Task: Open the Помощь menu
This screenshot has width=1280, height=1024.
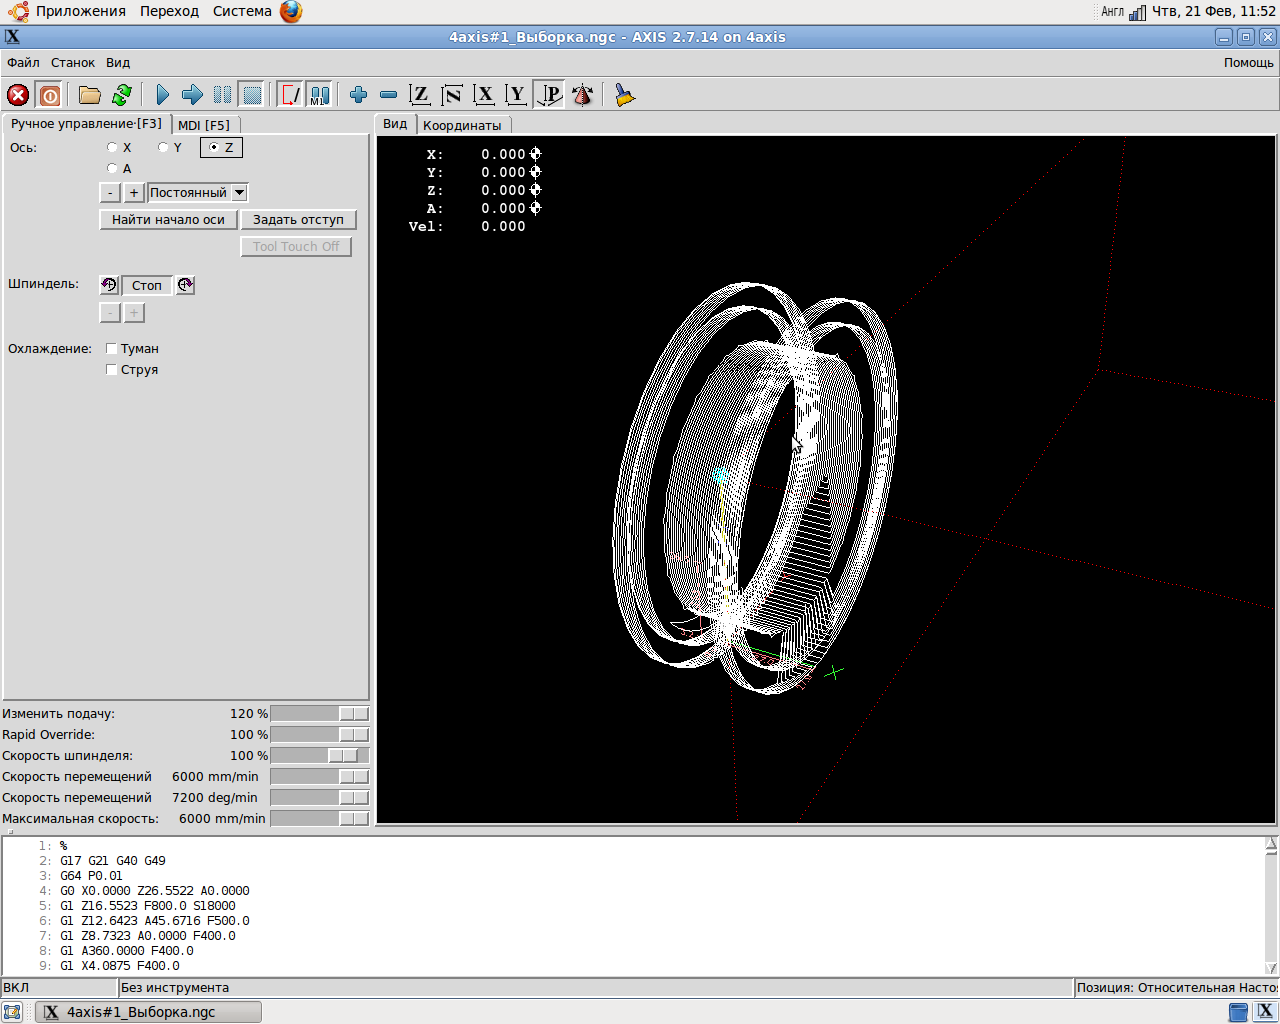Action: [x=1249, y=62]
